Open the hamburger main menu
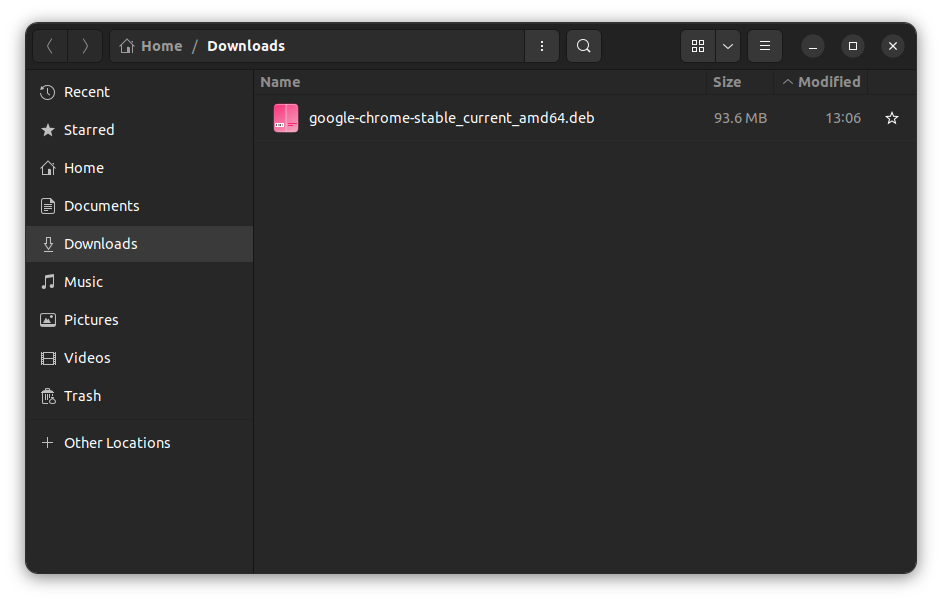Image resolution: width=942 pixels, height=602 pixels. (x=765, y=46)
